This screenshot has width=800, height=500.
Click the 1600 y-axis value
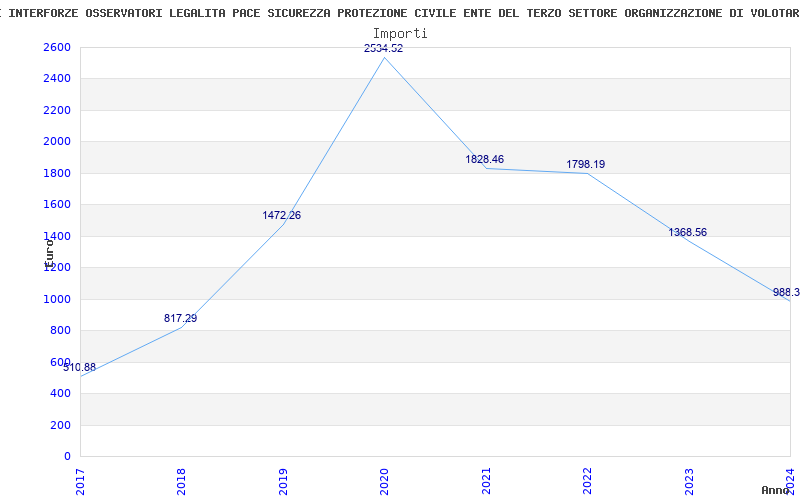click(57, 205)
